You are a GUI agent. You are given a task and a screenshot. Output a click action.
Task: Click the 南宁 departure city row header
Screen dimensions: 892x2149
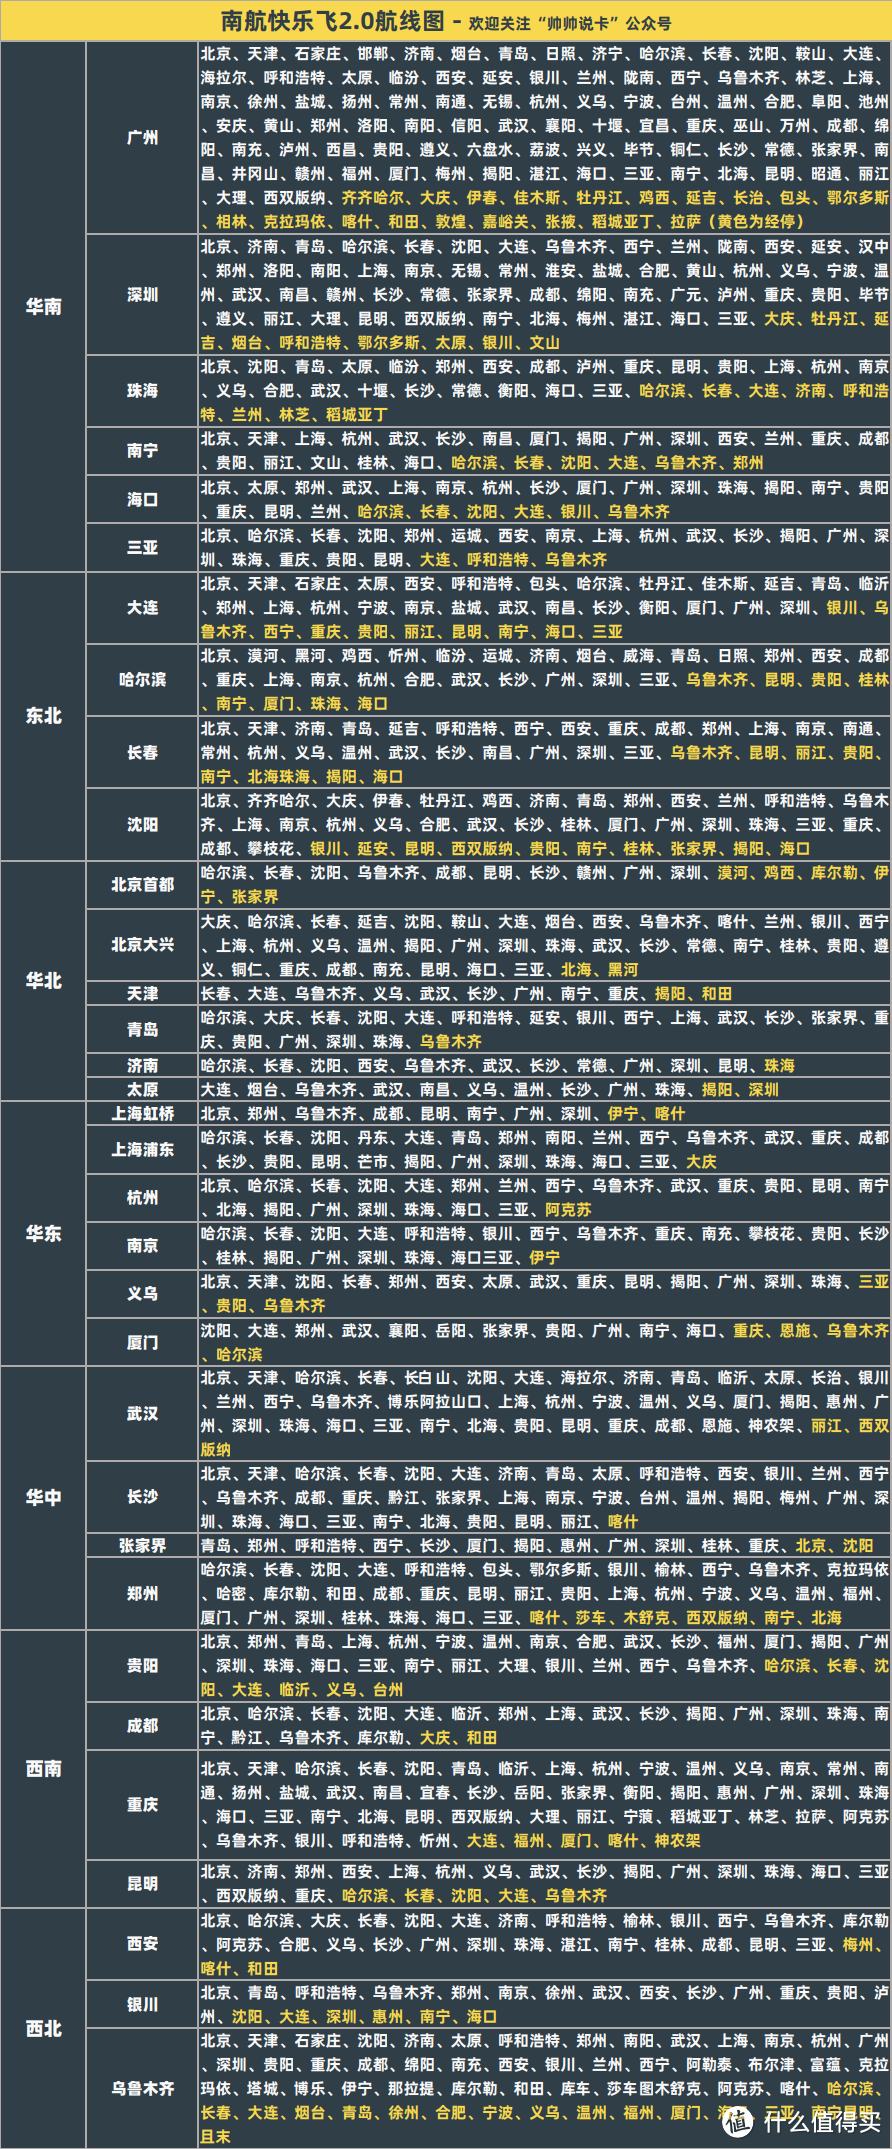click(143, 451)
